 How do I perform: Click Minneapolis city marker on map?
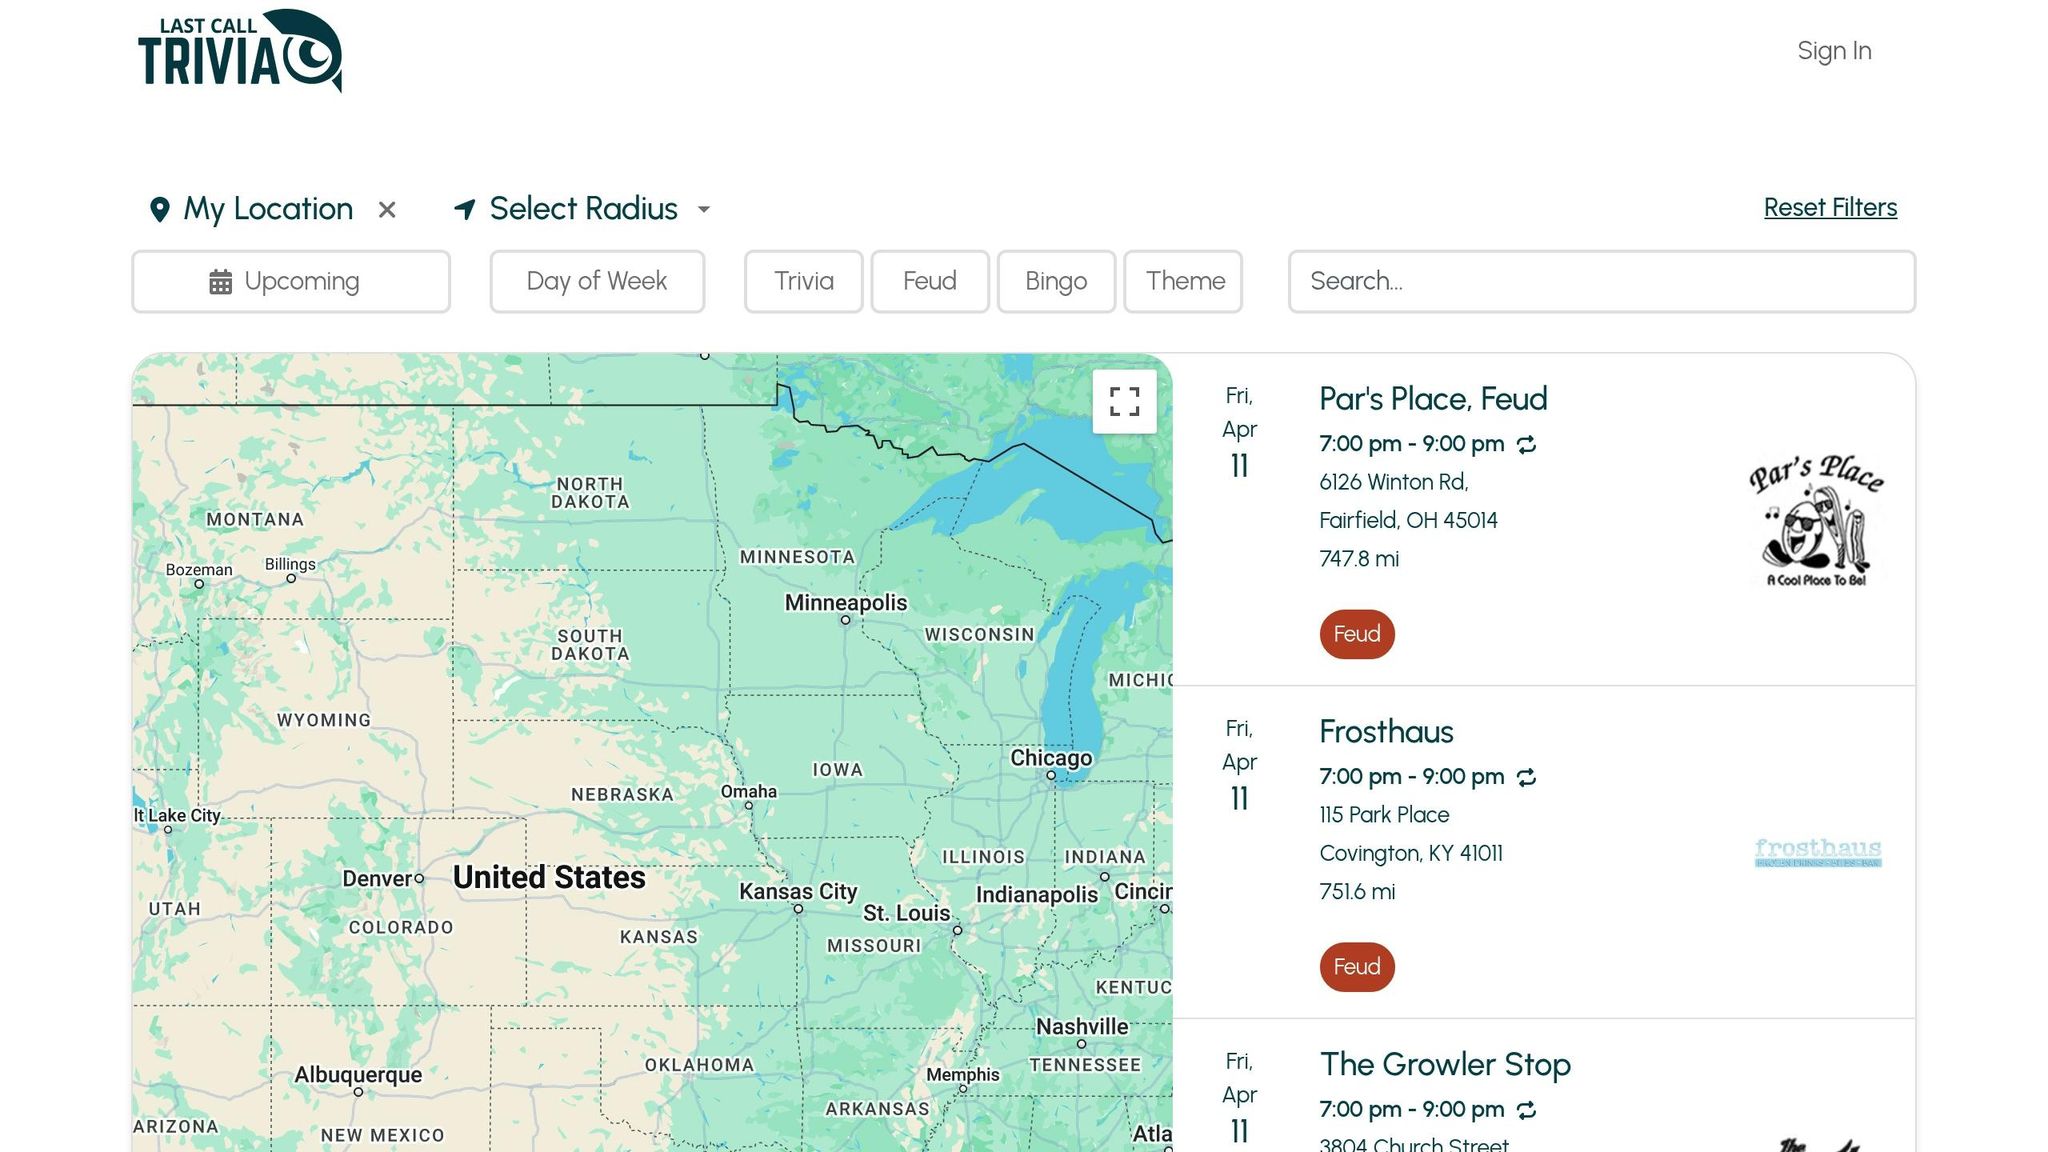coord(845,620)
